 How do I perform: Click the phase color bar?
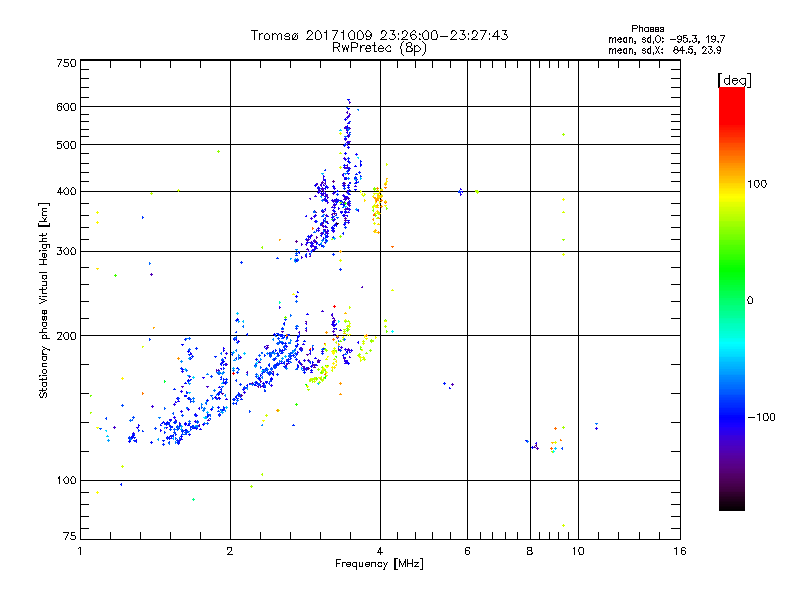pyautogui.click(x=732, y=298)
